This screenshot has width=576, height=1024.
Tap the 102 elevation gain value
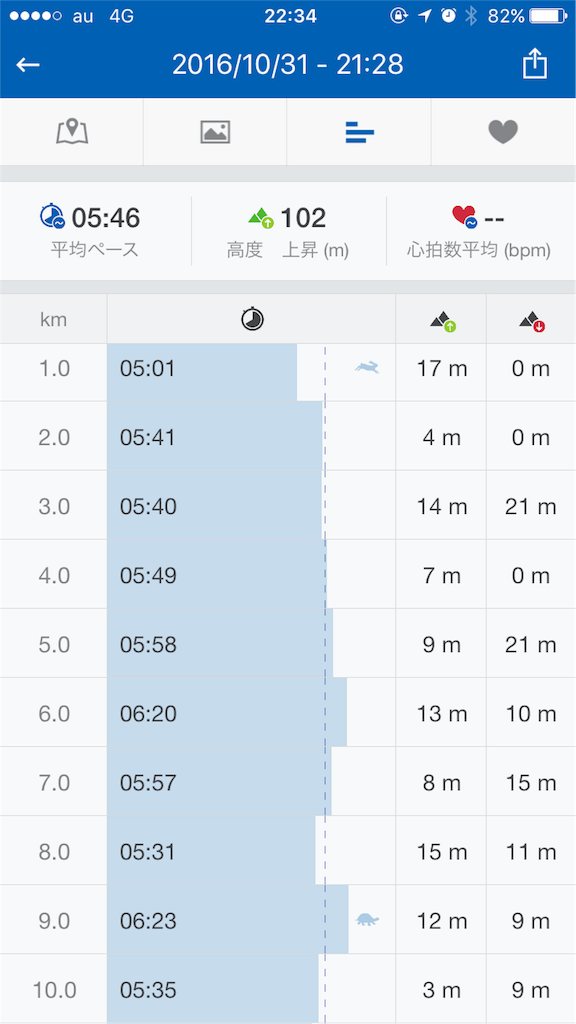coord(303,218)
